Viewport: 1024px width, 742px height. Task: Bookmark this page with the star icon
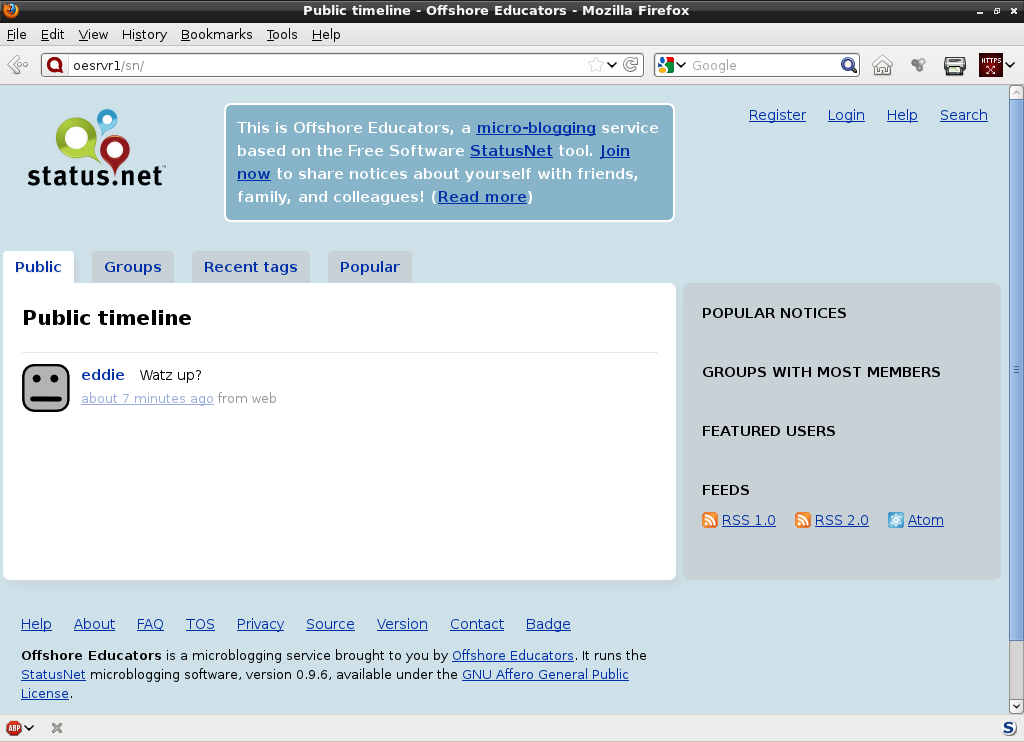596,65
